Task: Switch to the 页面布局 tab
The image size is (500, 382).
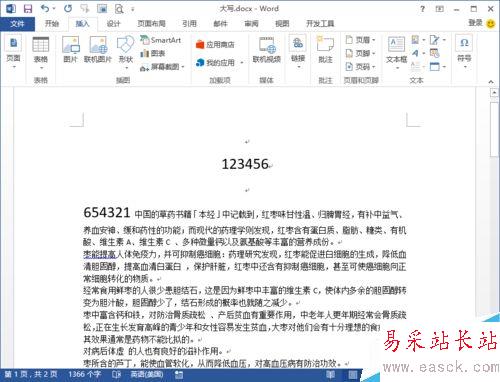Action: [152, 24]
